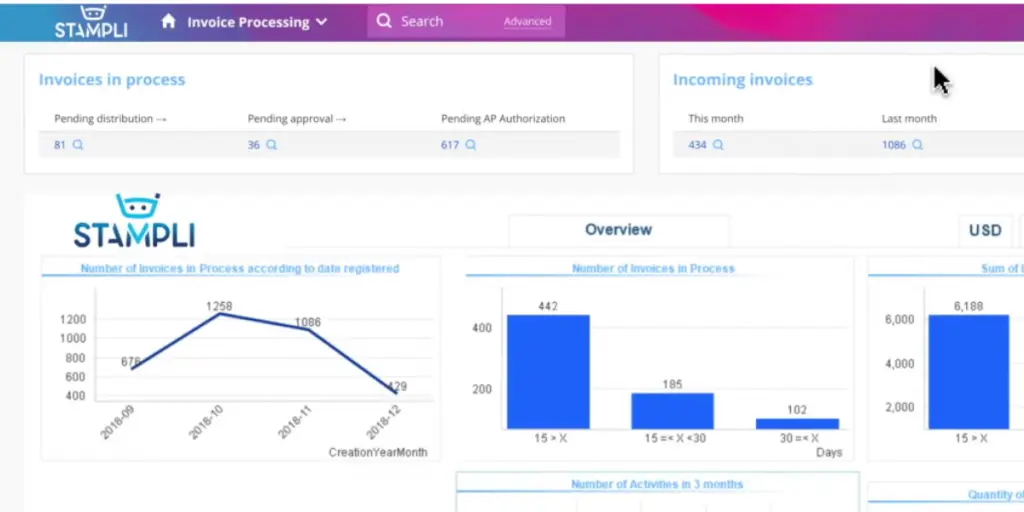This screenshot has width=1024, height=512.
Task: Open the Pending approval arrow link
Action: [x=297, y=119]
